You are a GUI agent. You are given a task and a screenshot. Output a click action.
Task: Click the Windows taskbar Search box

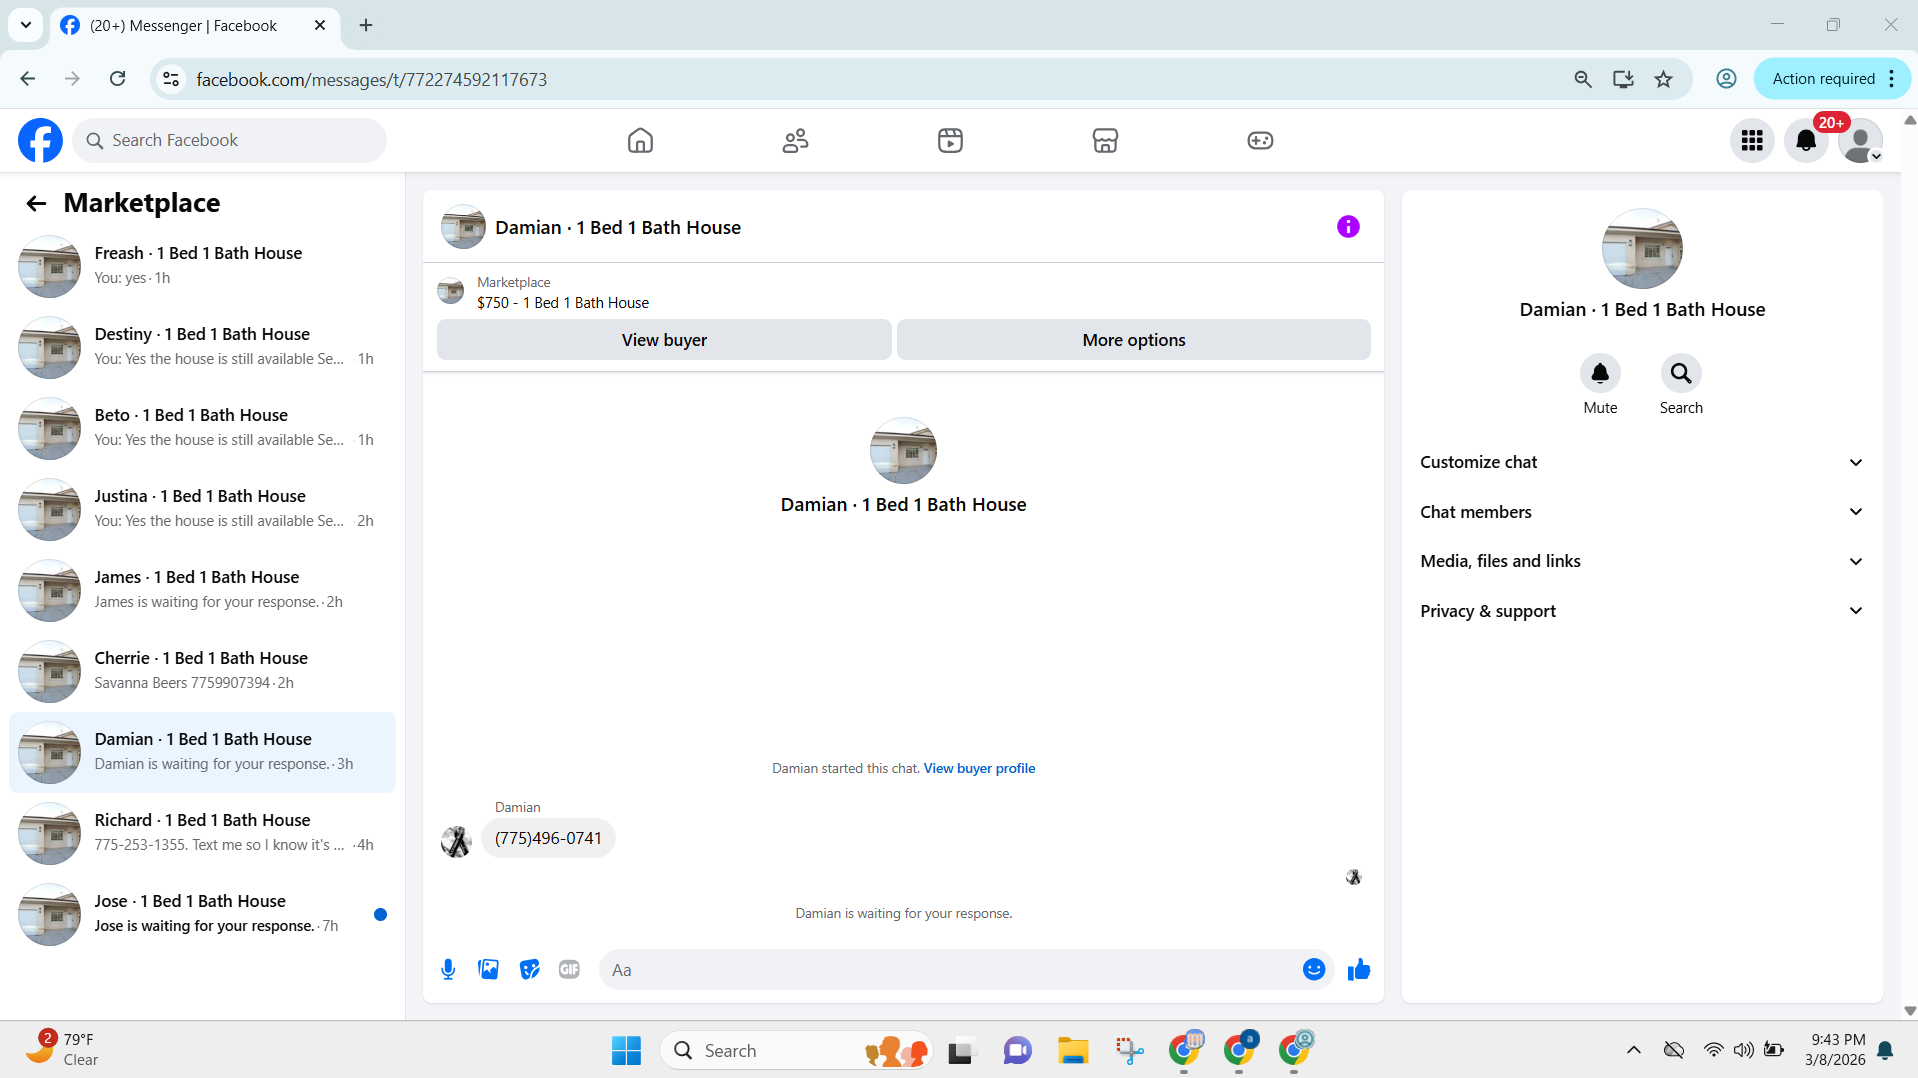(x=796, y=1051)
